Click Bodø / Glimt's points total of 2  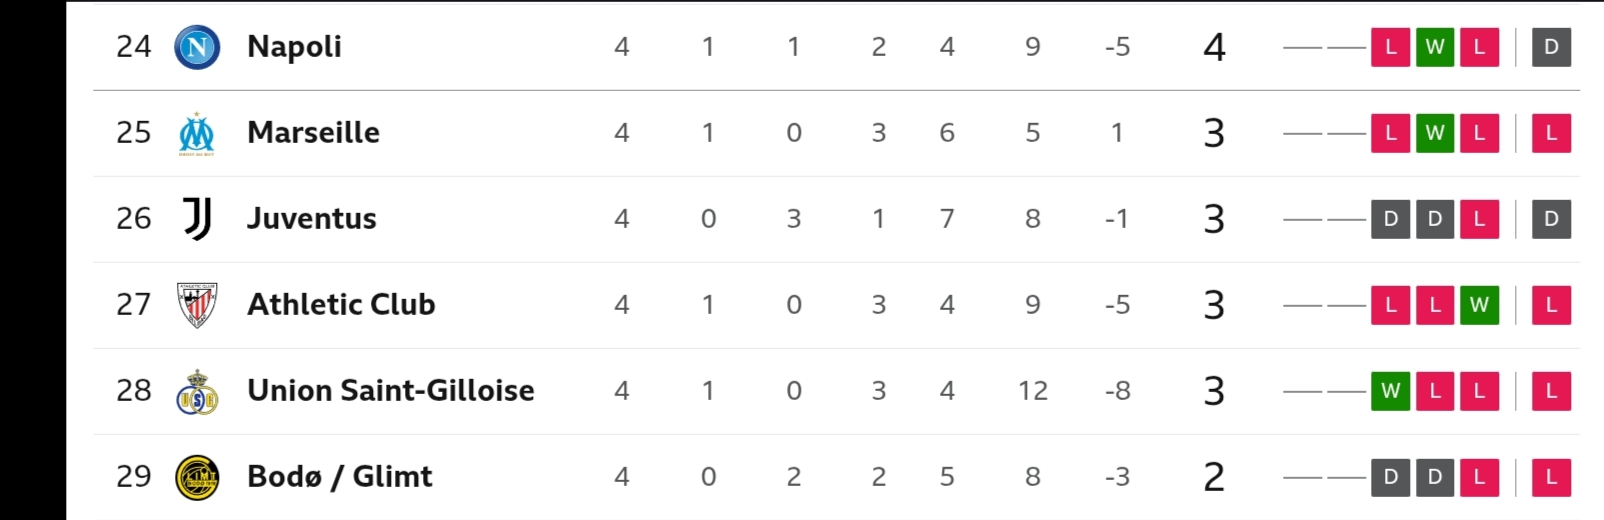tap(1214, 477)
